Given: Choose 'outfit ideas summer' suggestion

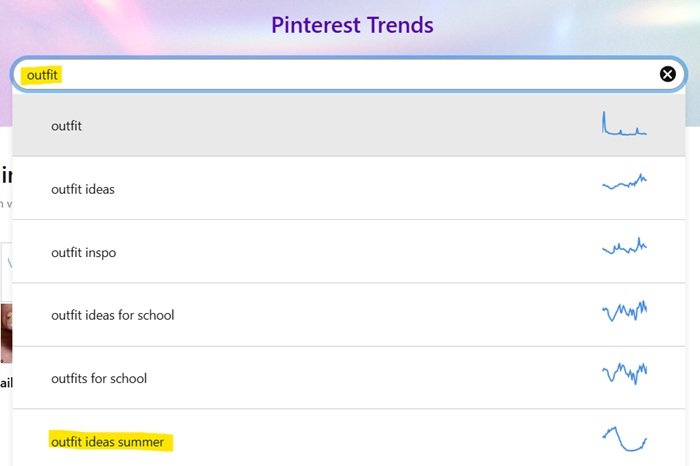Looking at the screenshot, I should 349,438.
